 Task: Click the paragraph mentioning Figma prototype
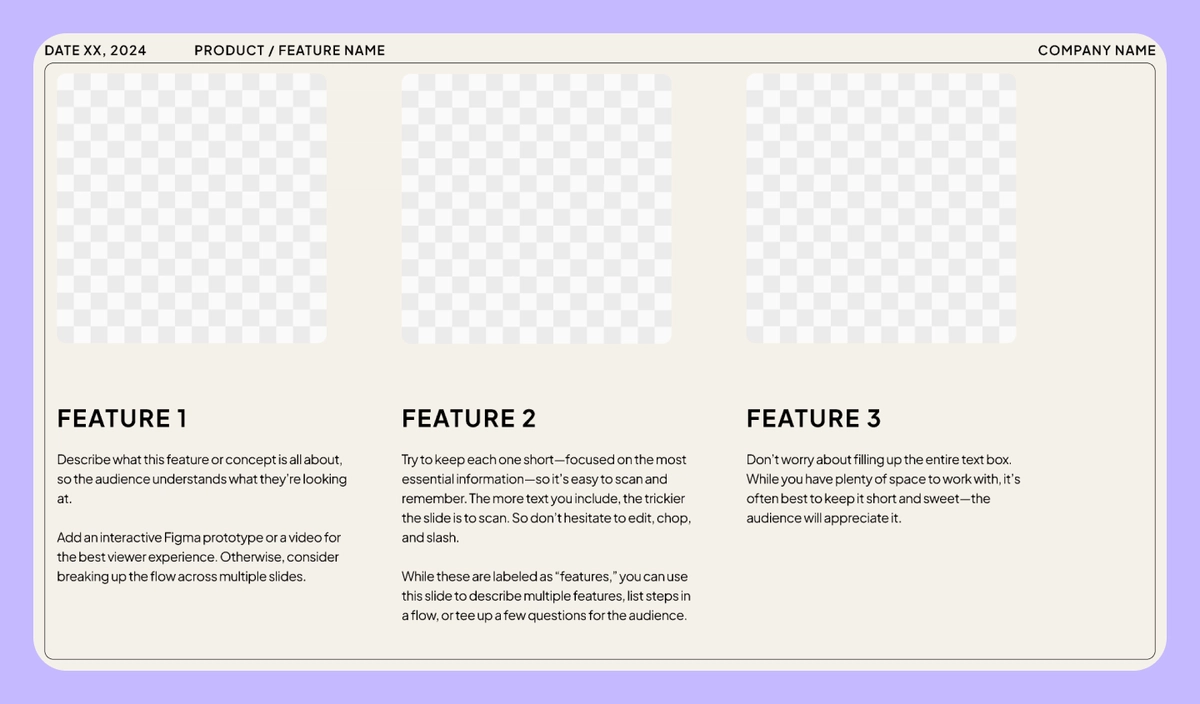coord(198,557)
